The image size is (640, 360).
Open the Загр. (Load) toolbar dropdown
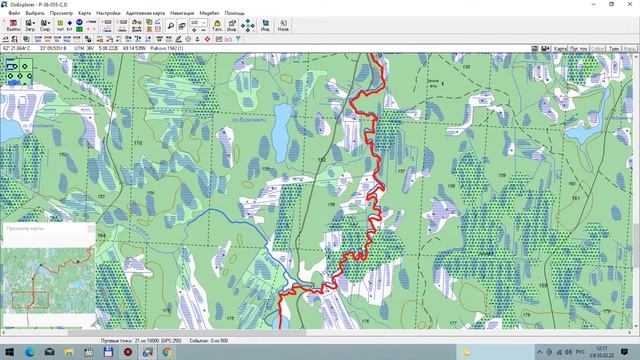pyautogui.click(x=30, y=25)
